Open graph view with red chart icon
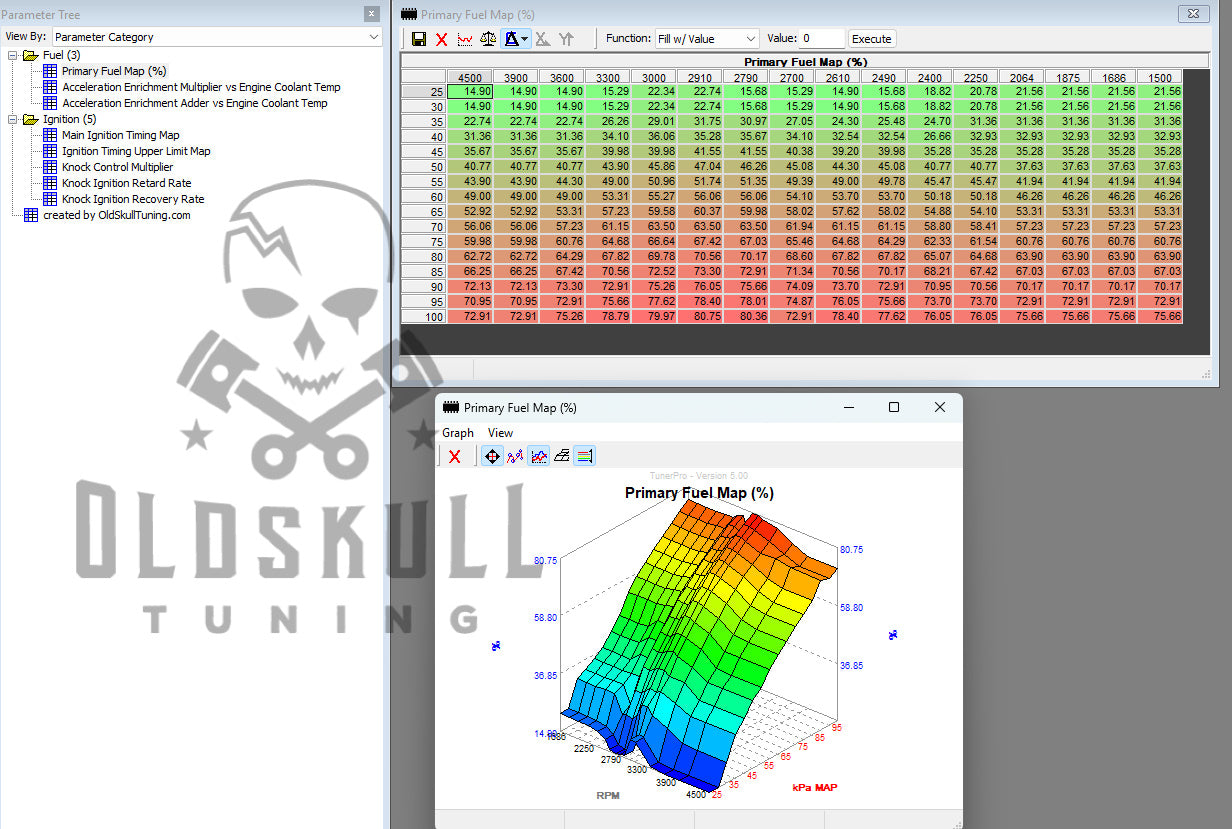The width and height of the screenshot is (1232, 829). [465, 39]
